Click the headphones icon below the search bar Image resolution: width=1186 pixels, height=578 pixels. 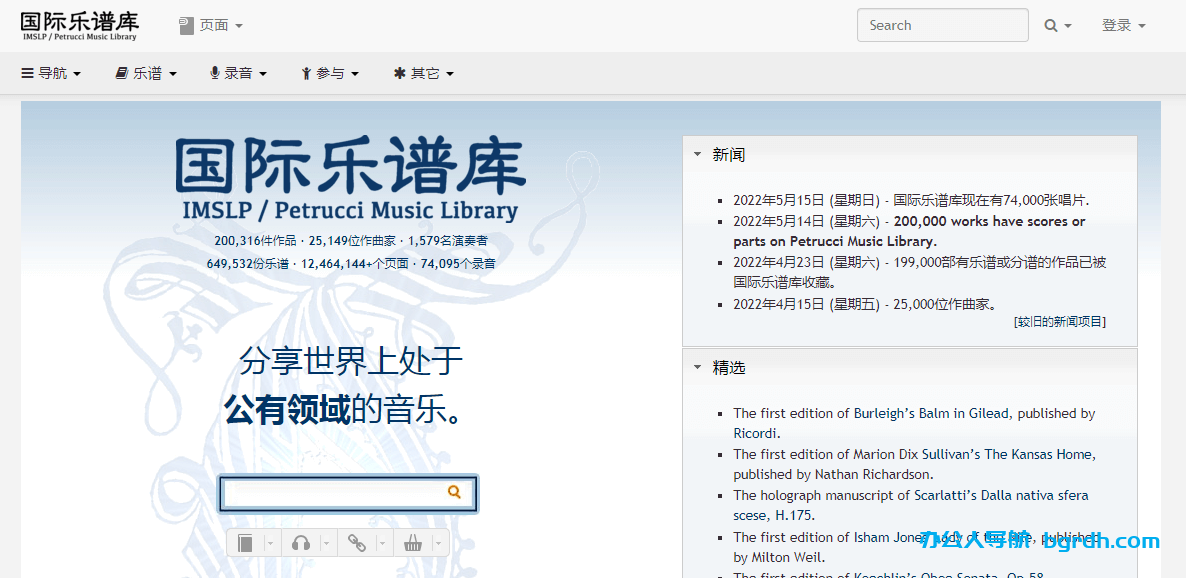(300, 543)
